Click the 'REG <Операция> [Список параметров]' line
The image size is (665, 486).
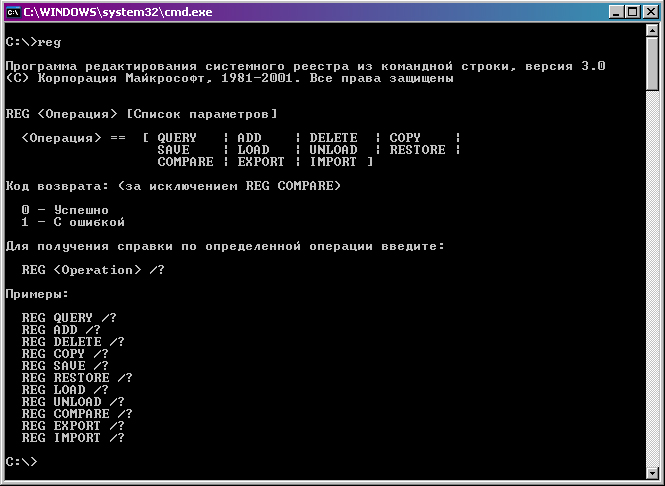(x=141, y=114)
